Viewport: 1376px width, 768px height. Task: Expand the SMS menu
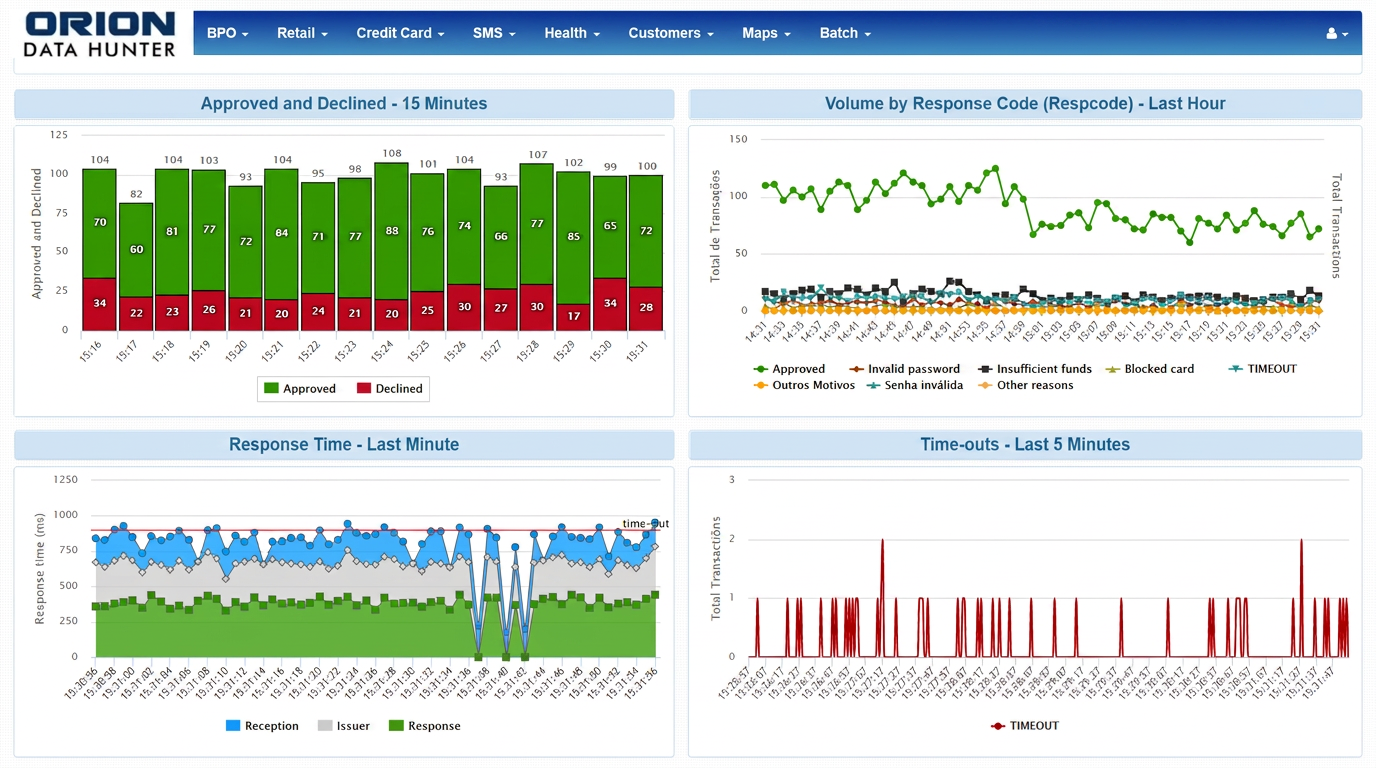click(x=494, y=33)
